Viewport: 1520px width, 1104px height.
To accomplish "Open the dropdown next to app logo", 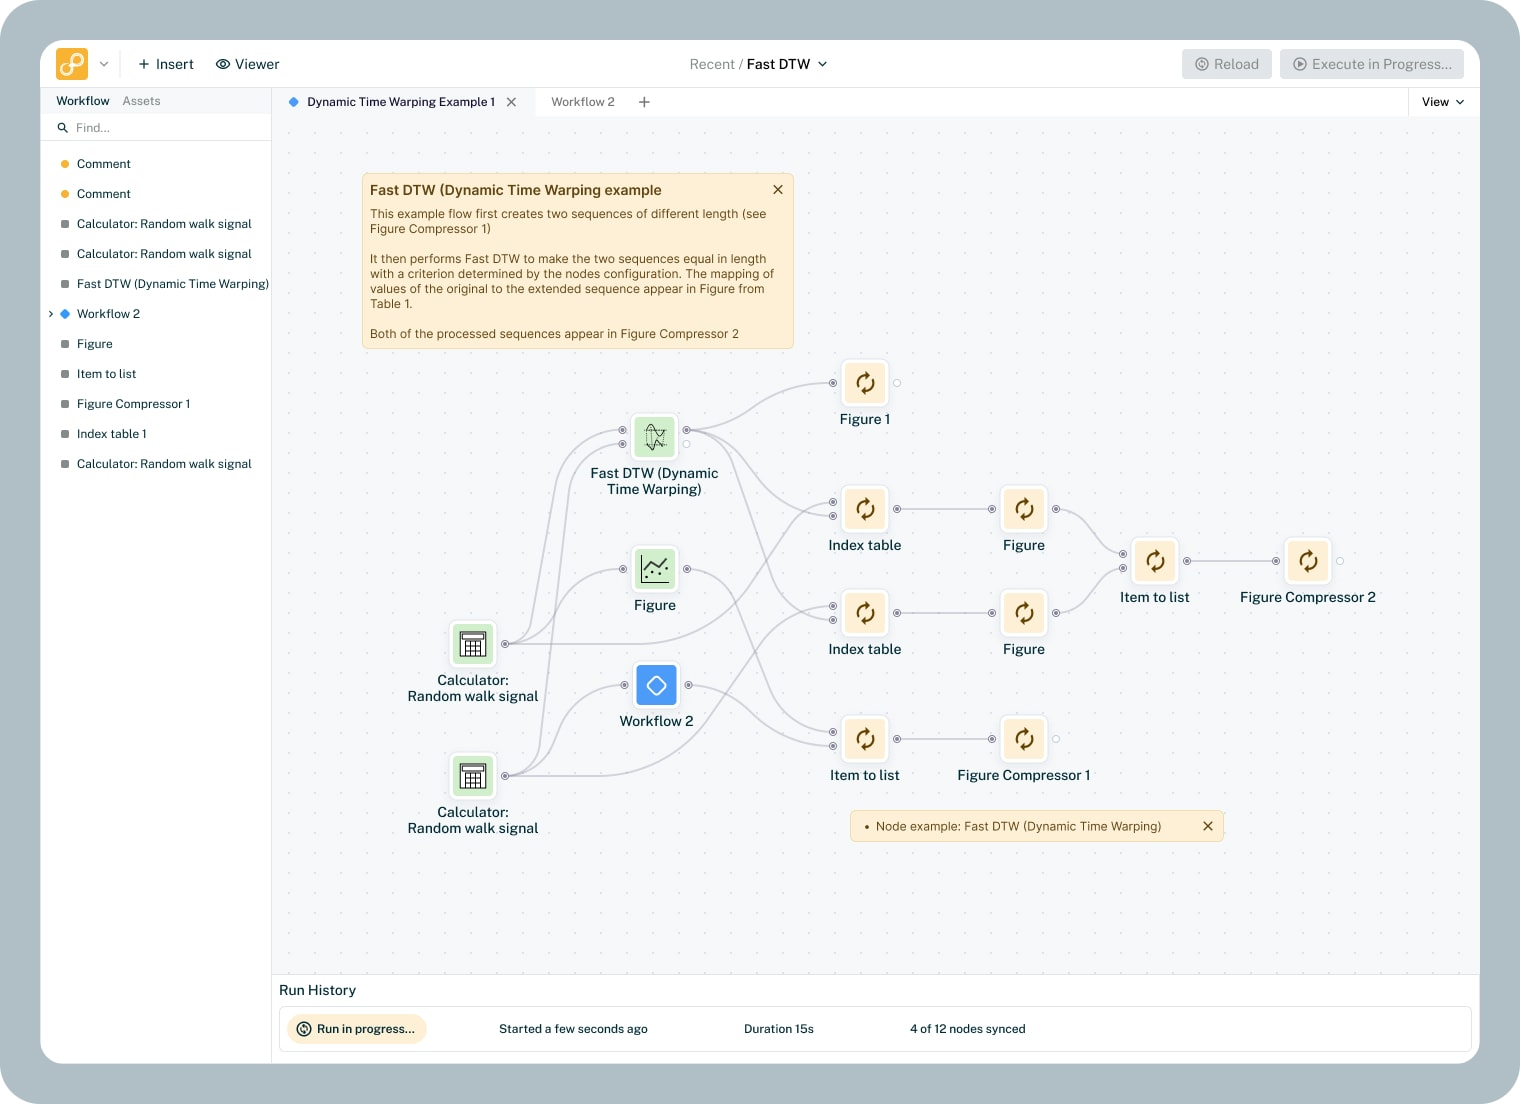I will 104,64.
